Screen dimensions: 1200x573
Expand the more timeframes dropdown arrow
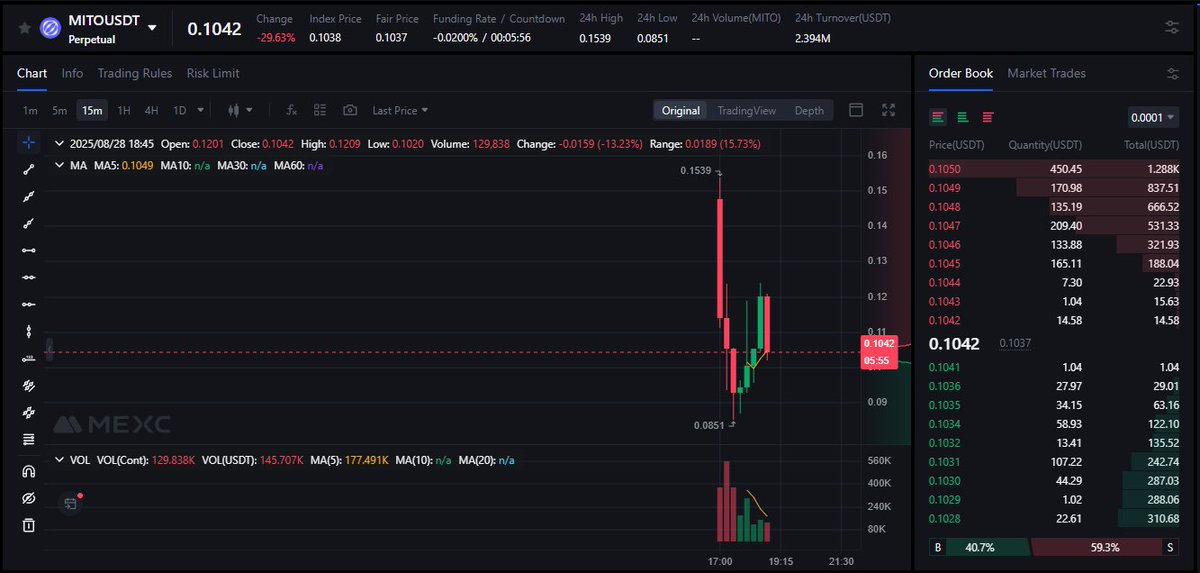click(201, 110)
